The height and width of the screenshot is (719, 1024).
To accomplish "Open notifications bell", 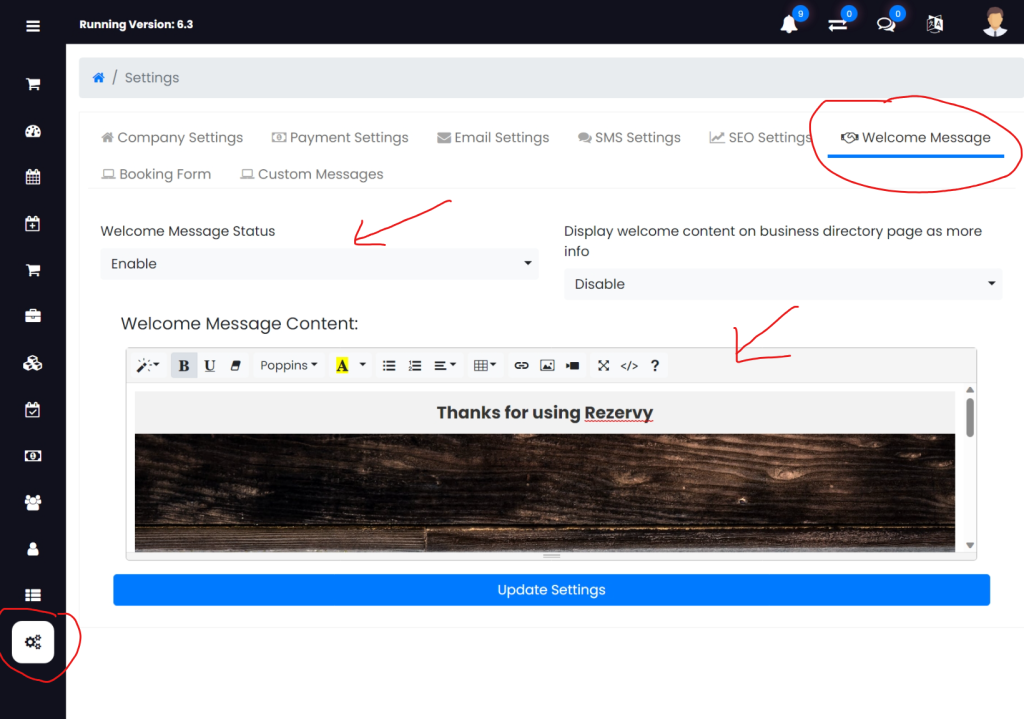I will click(x=789, y=25).
